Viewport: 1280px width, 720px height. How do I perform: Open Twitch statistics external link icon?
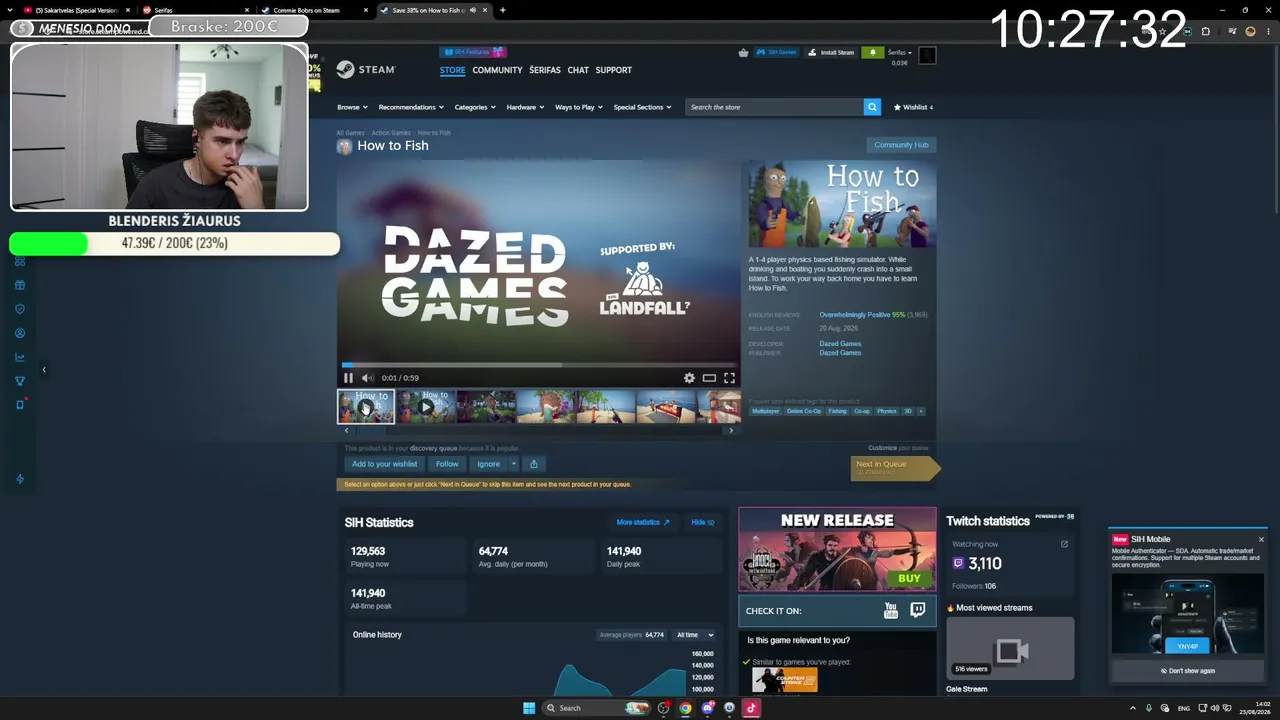pyautogui.click(x=1064, y=544)
